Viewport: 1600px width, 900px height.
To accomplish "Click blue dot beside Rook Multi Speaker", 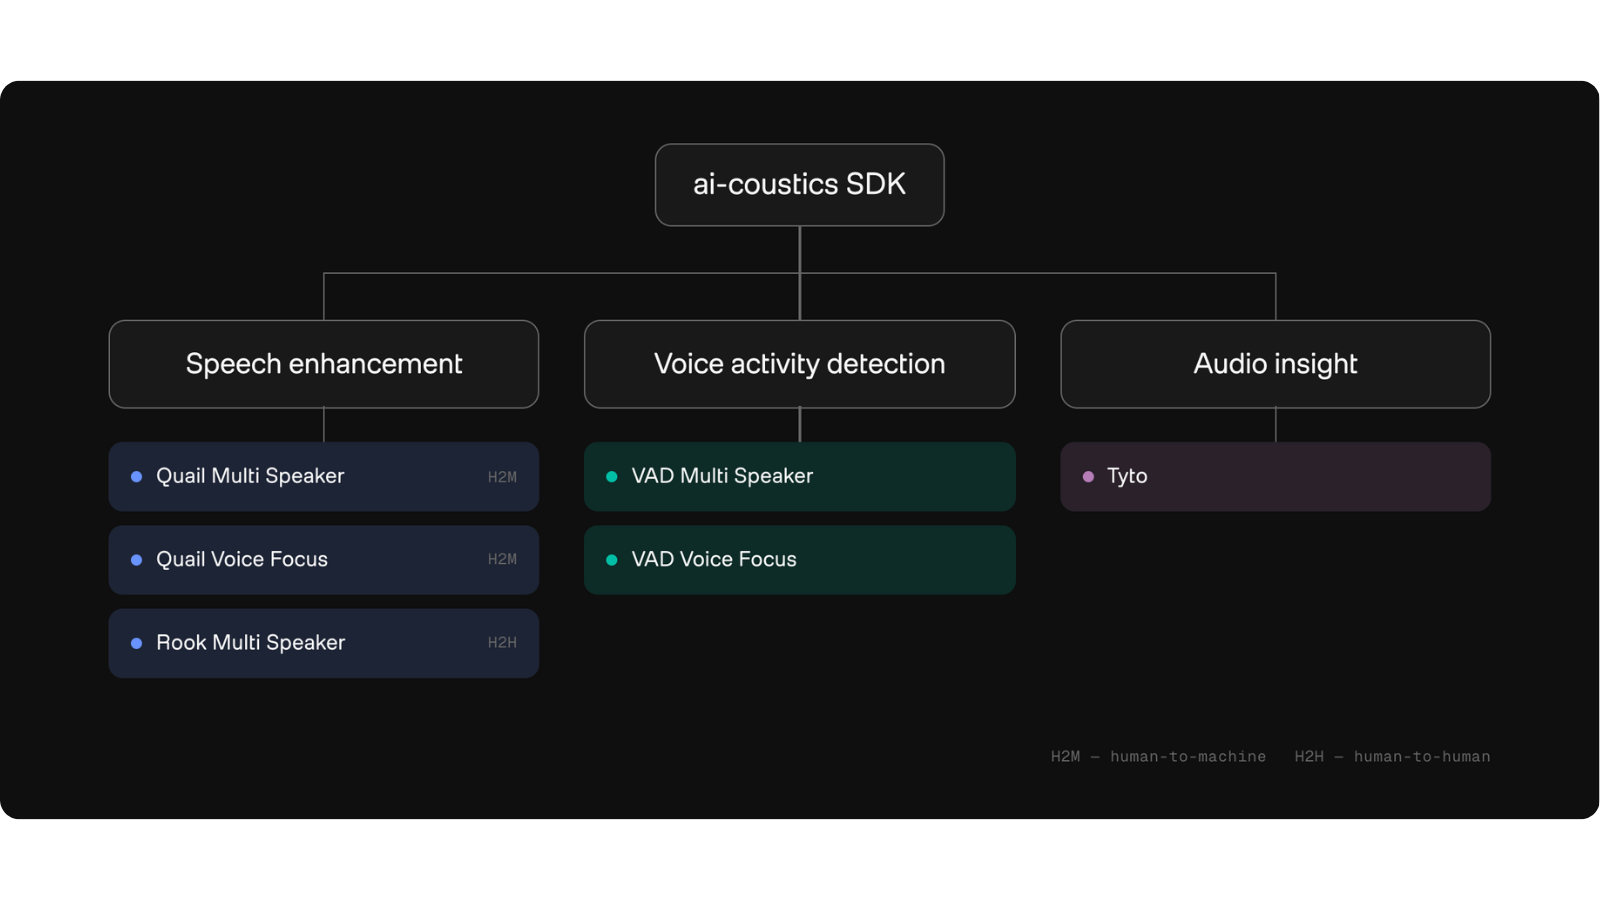I will click(x=136, y=643).
